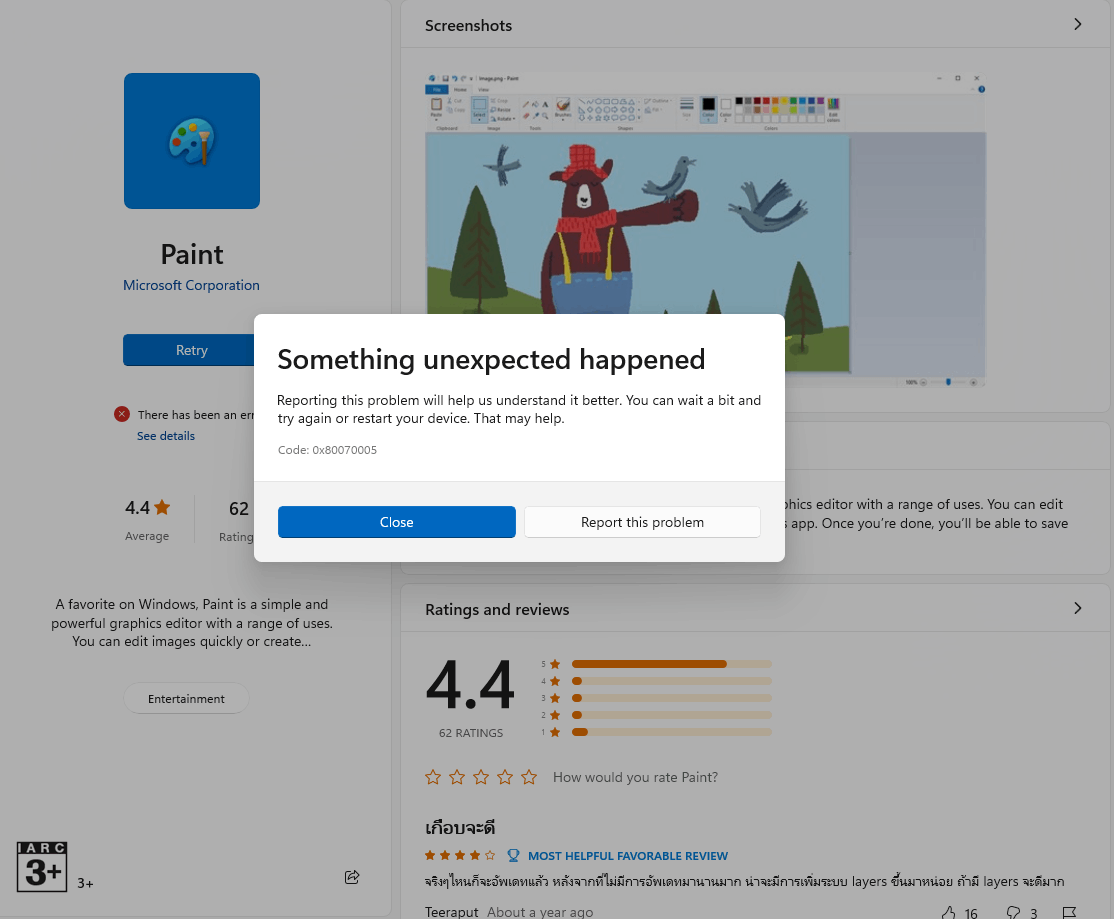Click the 2-star rating bar
Screen dimensions: 1114x919
(671, 715)
